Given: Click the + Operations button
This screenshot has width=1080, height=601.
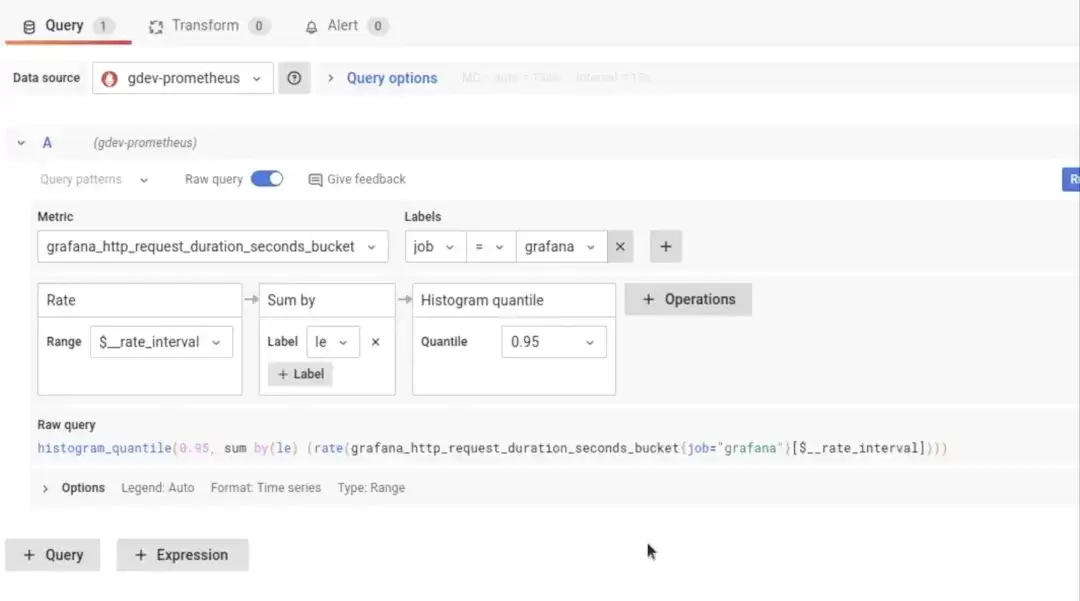Looking at the screenshot, I should 688,299.
